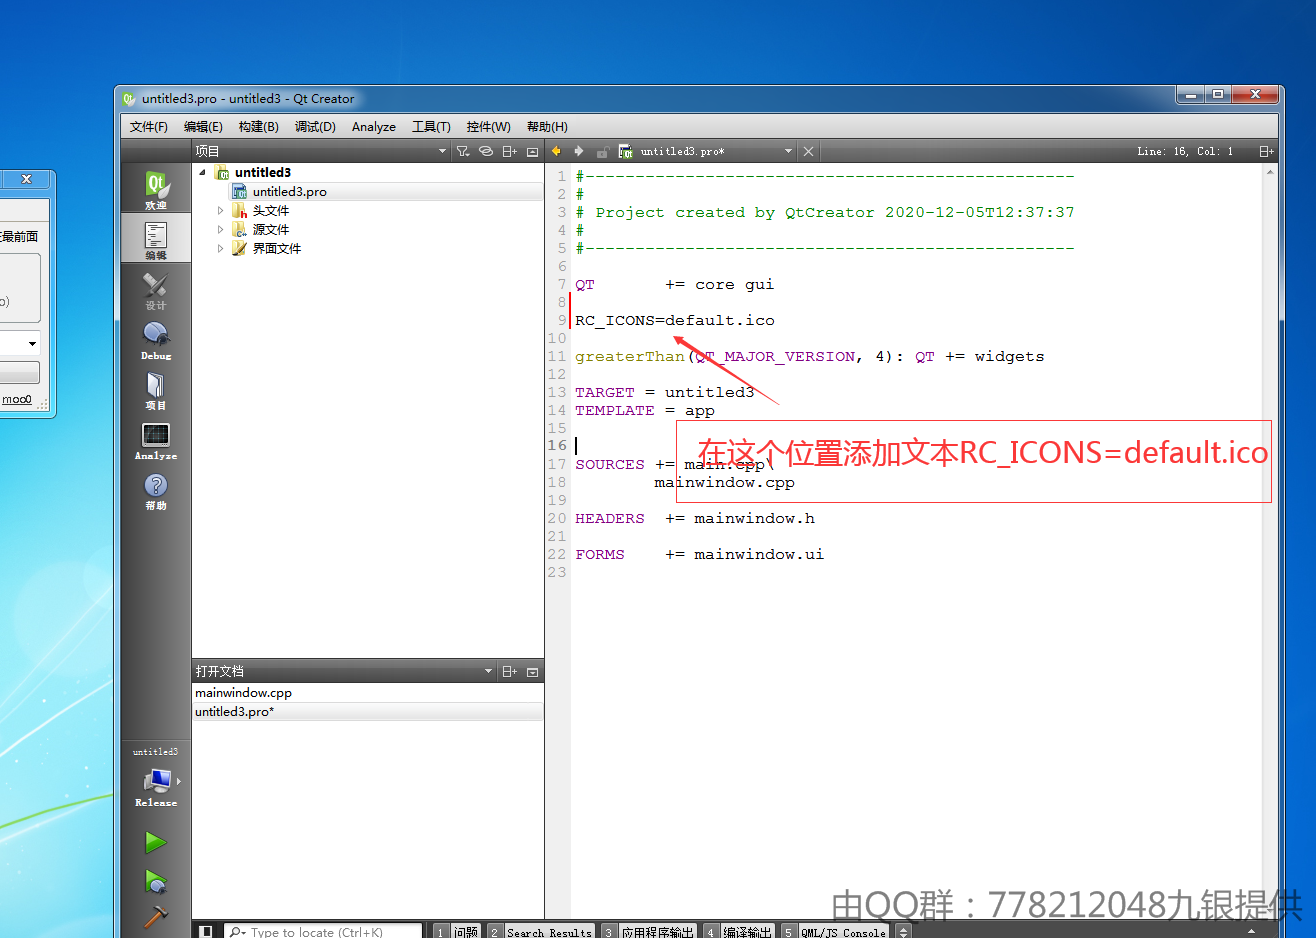Open the 问题 (Issues) output pane
The width and height of the screenshot is (1316, 938).
point(457,931)
